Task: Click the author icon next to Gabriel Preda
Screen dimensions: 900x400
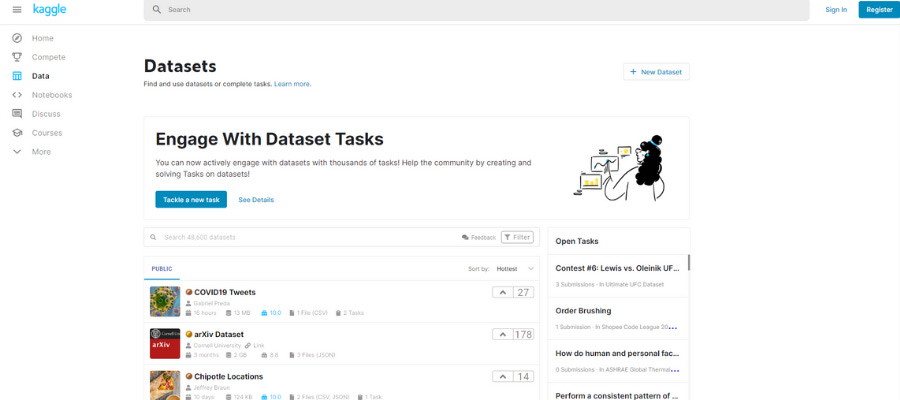Action: coord(188,303)
